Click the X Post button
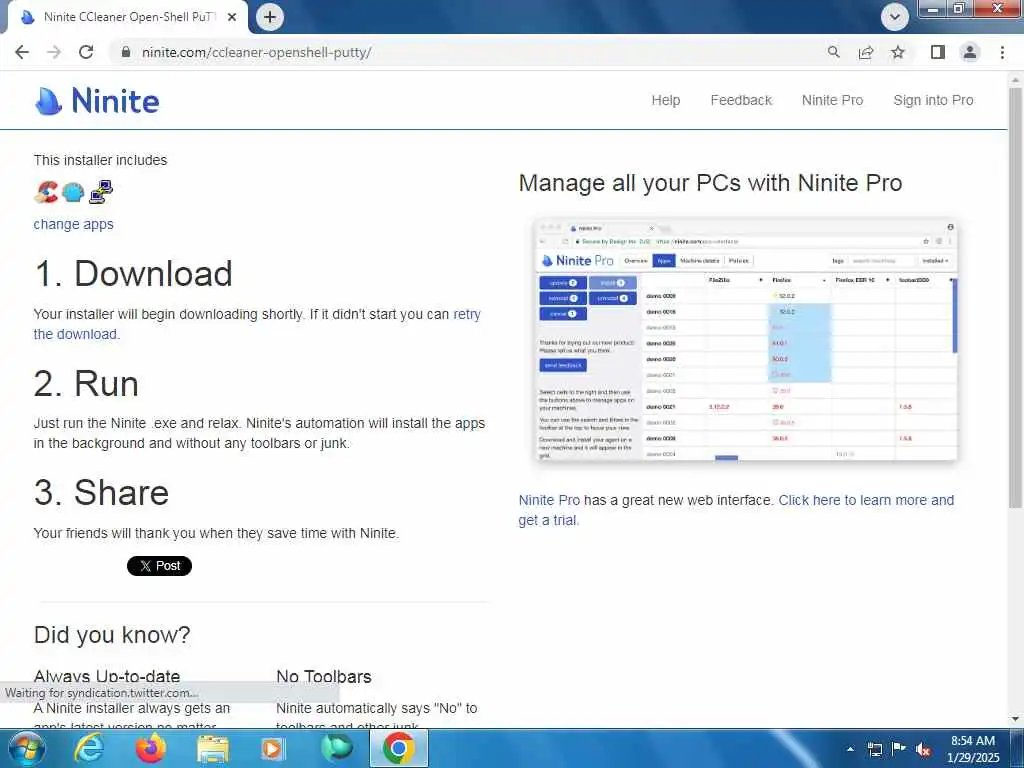Screen dimensions: 1024x768 (159, 566)
